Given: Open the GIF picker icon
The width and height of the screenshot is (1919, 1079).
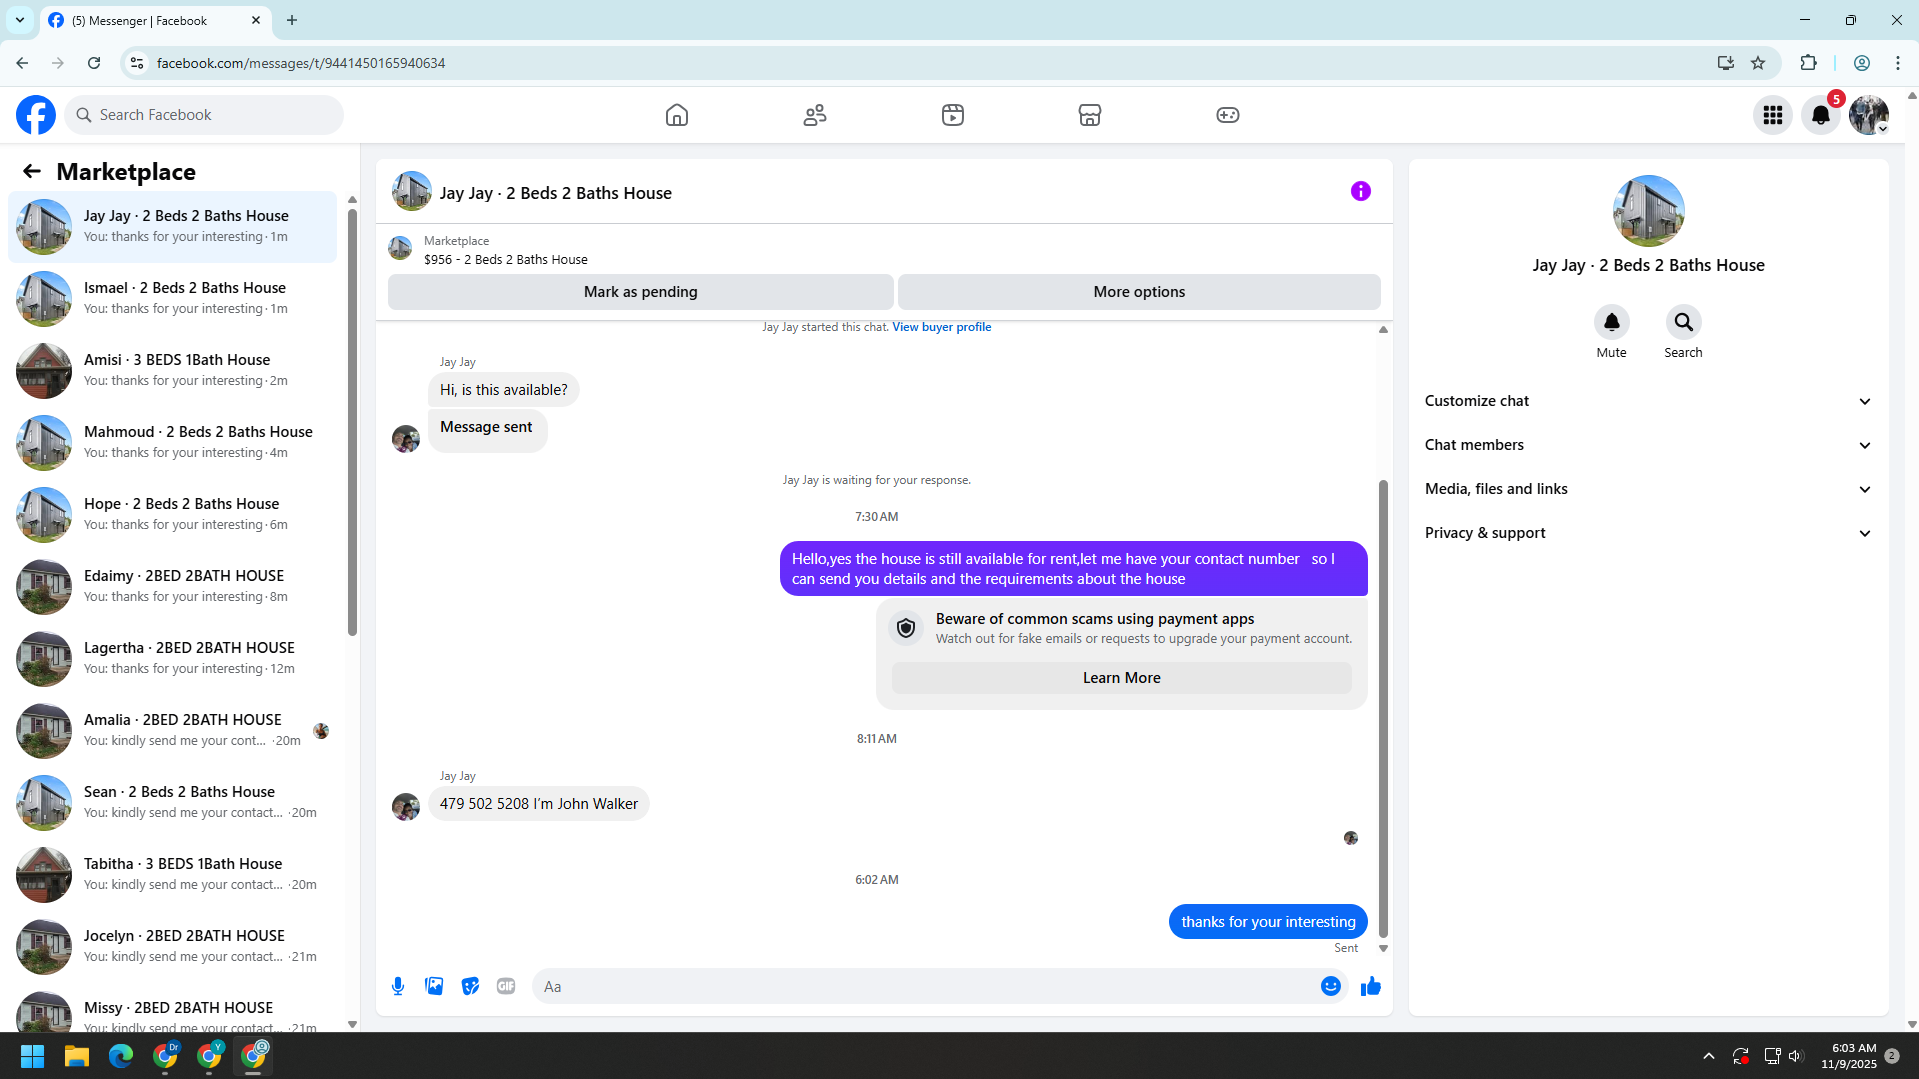Looking at the screenshot, I should (506, 986).
